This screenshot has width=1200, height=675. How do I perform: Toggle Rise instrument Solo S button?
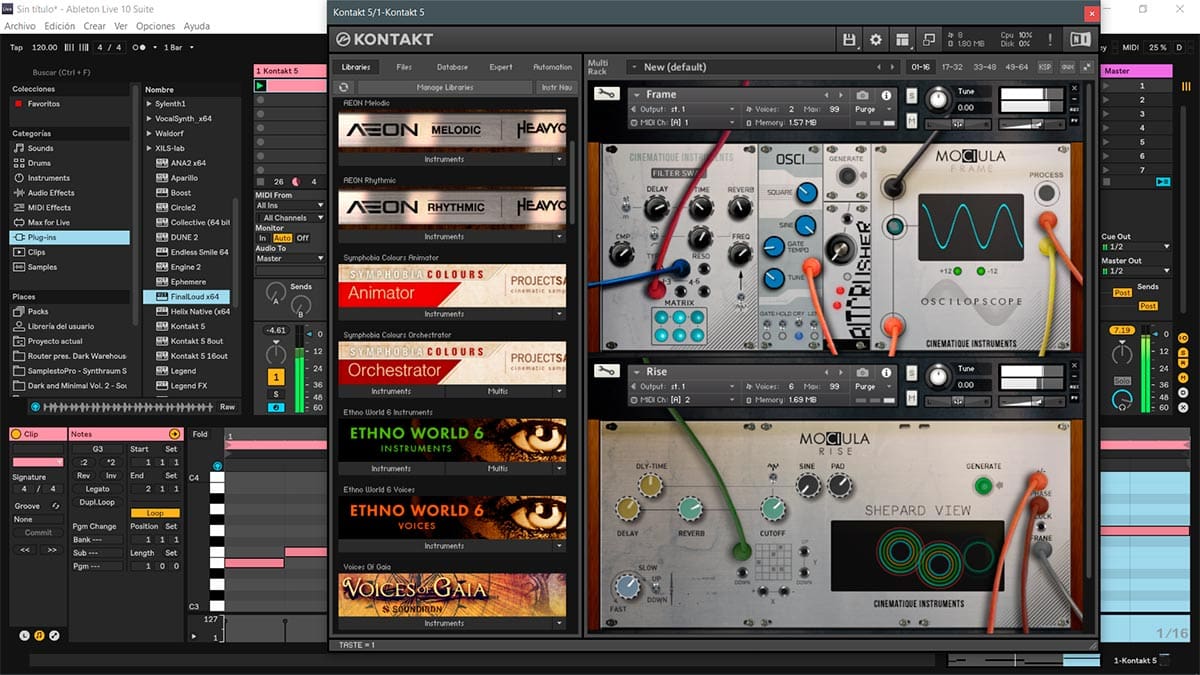tap(912, 373)
